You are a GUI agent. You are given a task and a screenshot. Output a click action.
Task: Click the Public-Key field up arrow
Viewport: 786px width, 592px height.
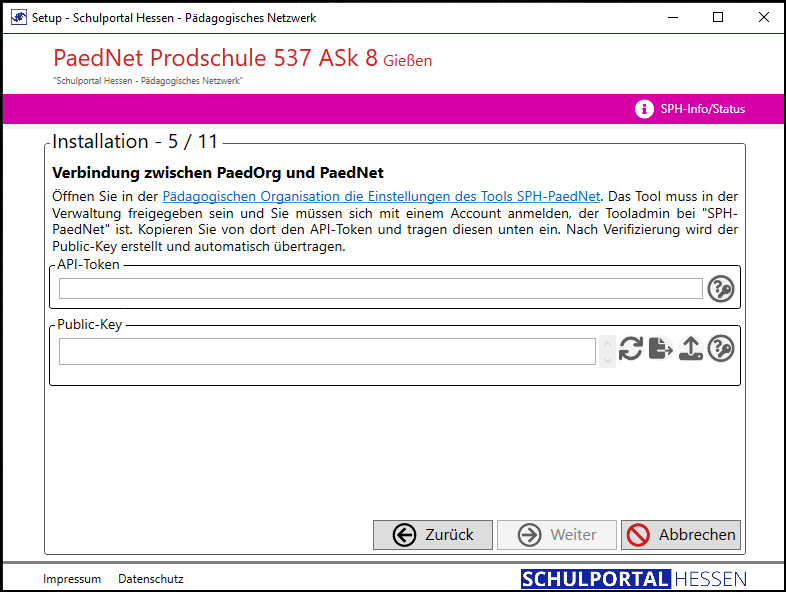click(607, 344)
